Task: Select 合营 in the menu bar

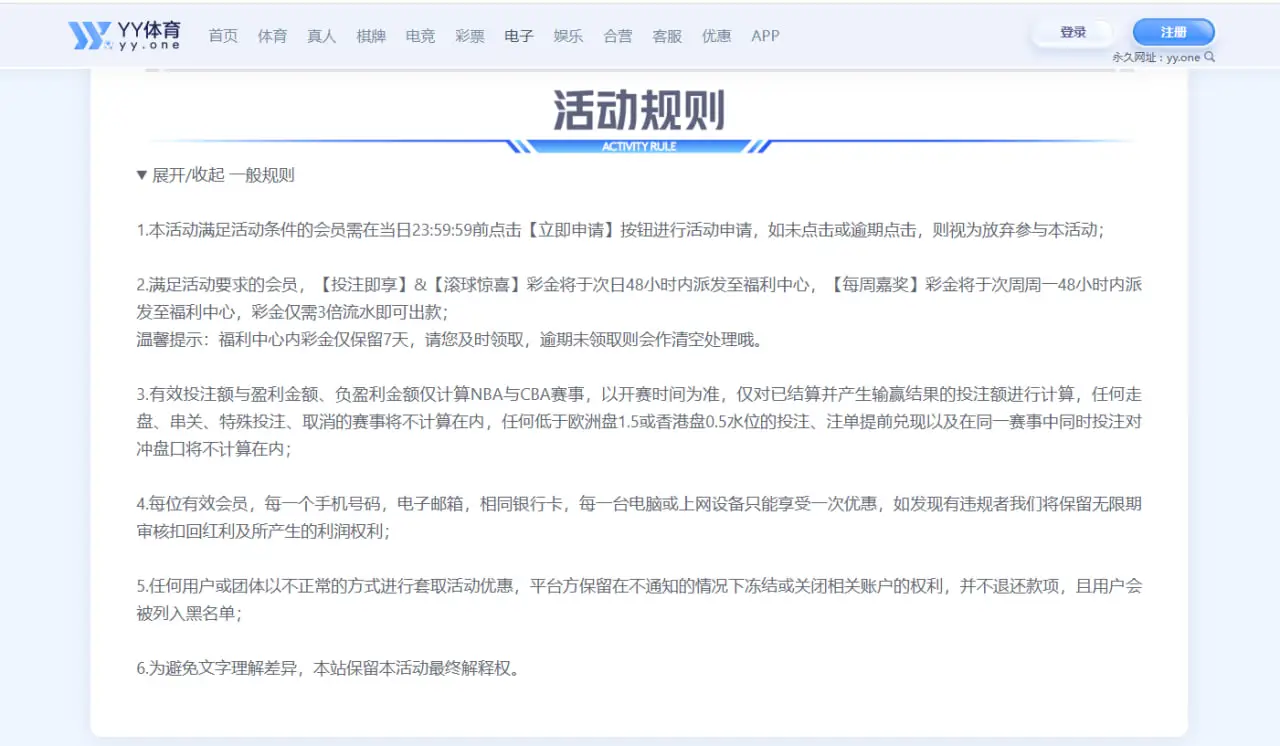Action: (x=618, y=36)
